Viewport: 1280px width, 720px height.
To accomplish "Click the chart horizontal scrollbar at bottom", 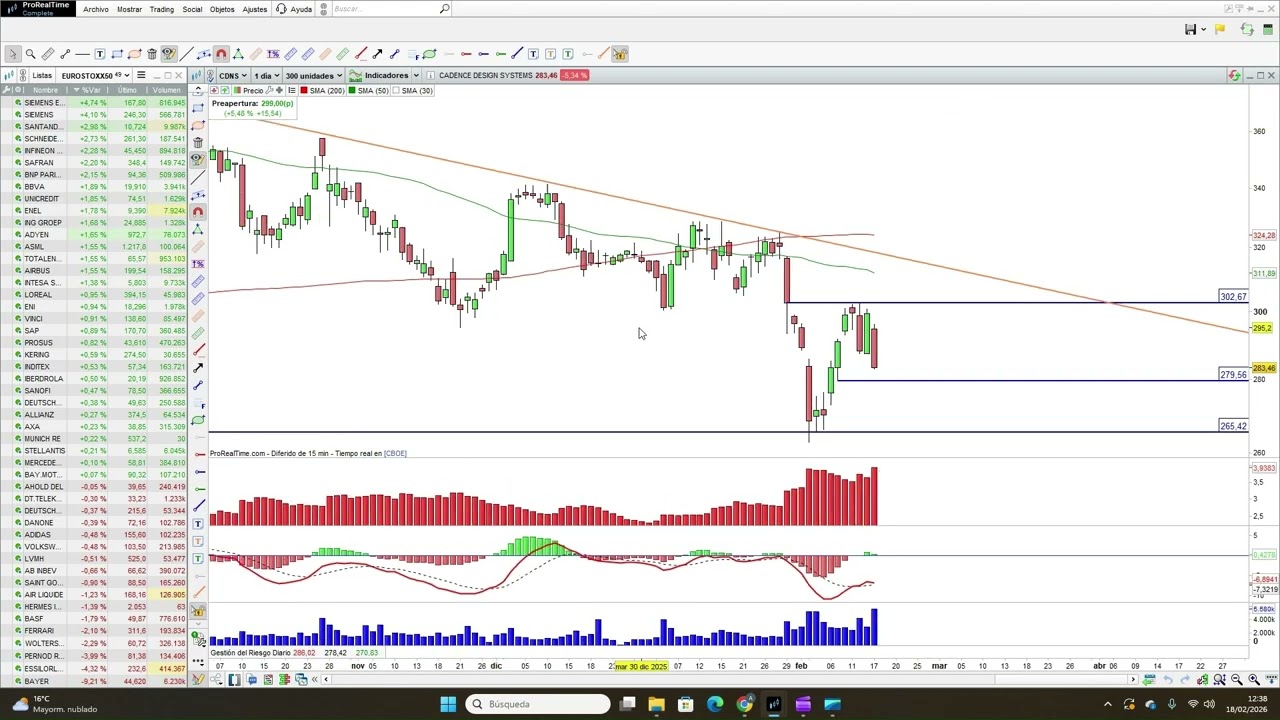I will 730,680.
